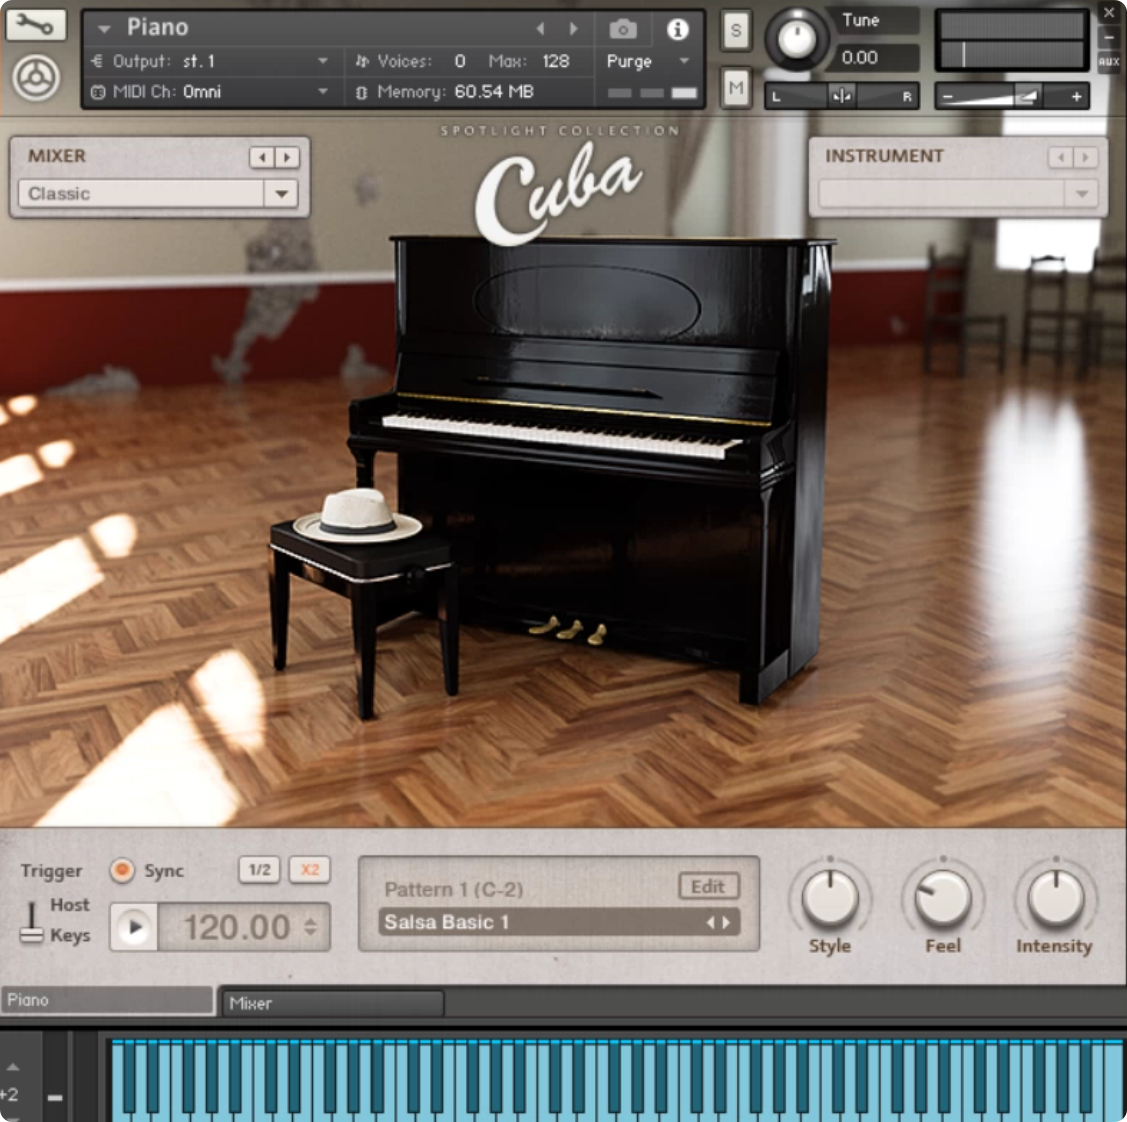Switch to the Piano tab
The width and height of the screenshot is (1127, 1122).
pyautogui.click(x=107, y=1000)
